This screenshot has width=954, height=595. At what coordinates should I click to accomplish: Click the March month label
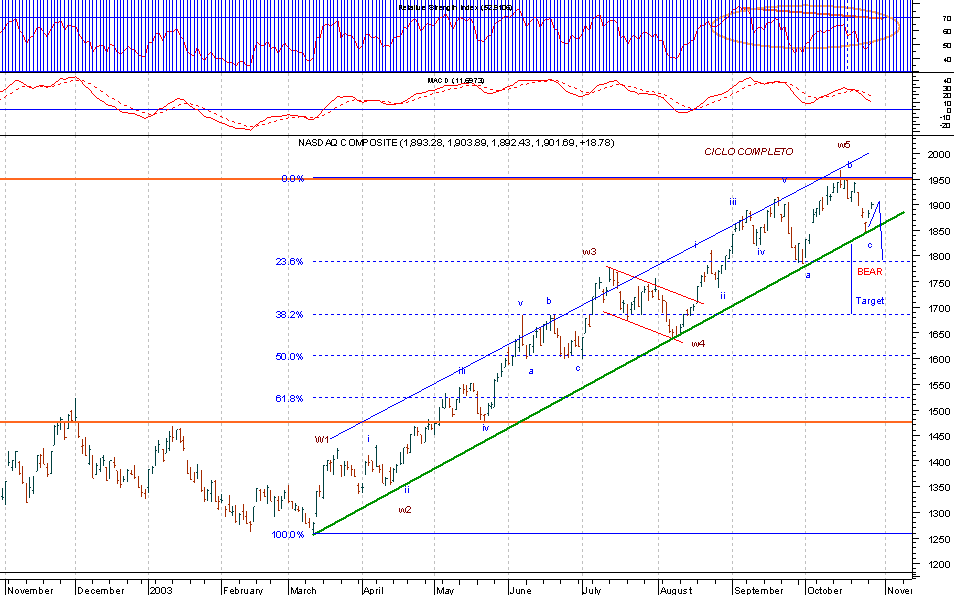coord(304,590)
